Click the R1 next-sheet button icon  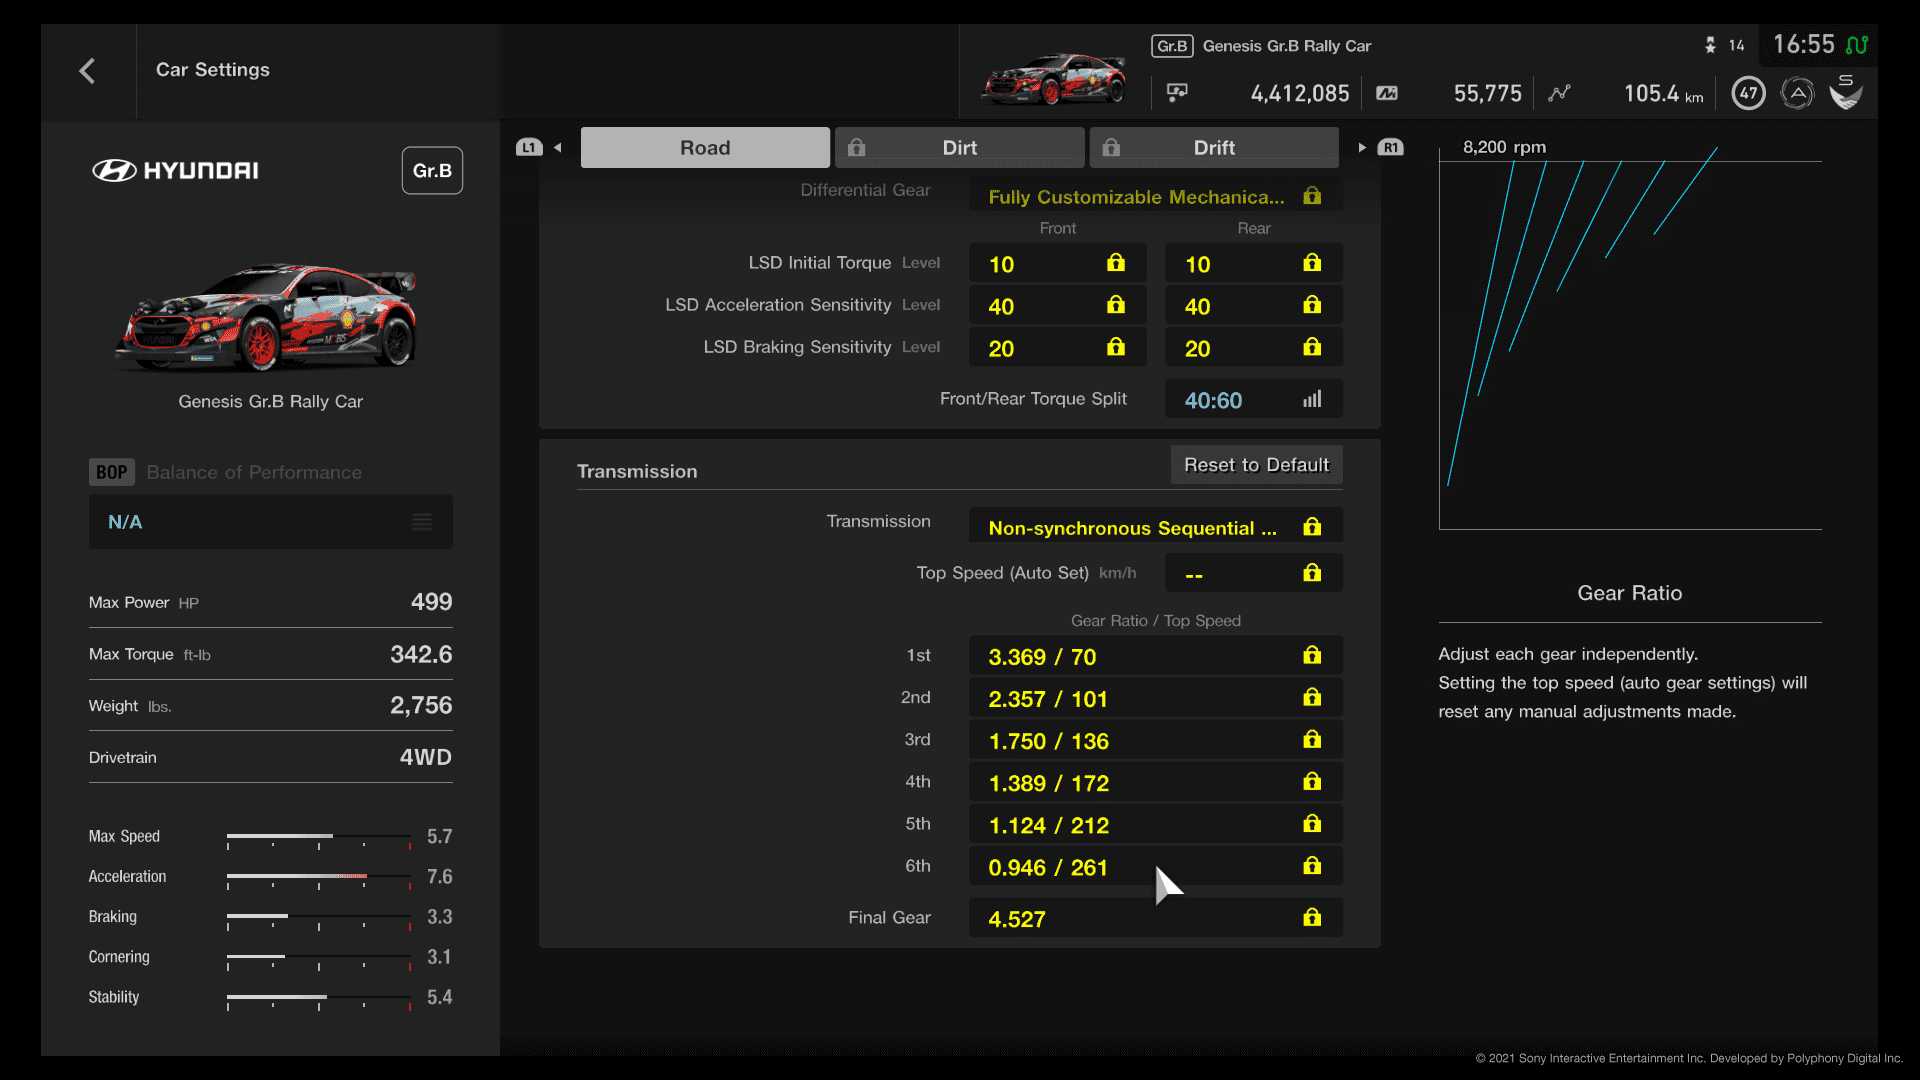[1390, 148]
